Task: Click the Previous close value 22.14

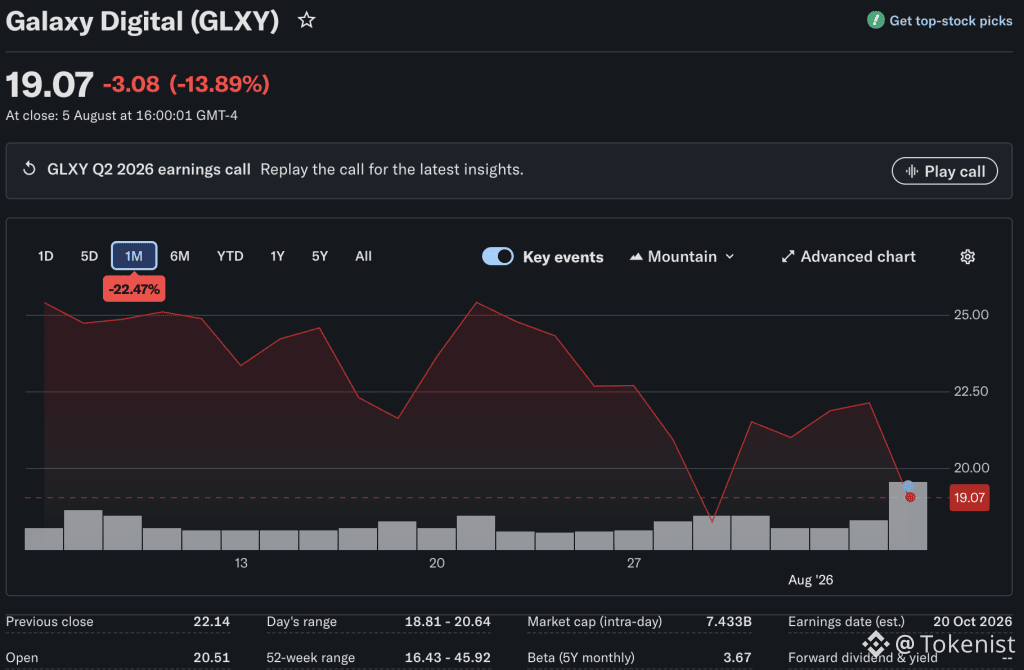Action: coord(211,622)
